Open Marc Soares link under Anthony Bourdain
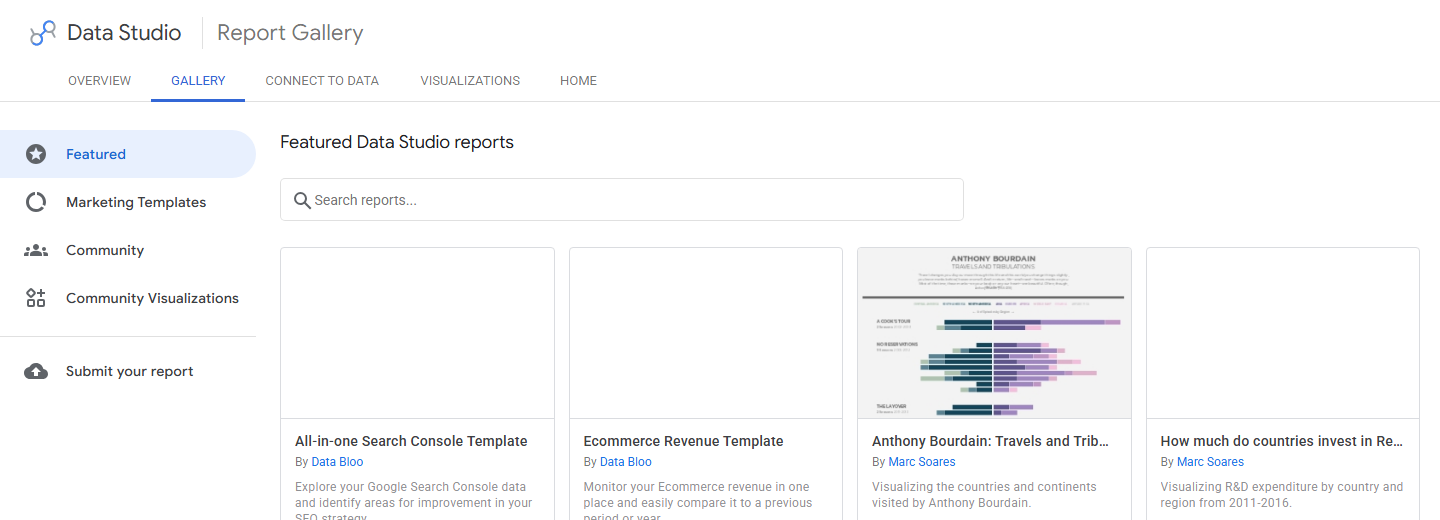The height and width of the screenshot is (520, 1440). pos(922,462)
